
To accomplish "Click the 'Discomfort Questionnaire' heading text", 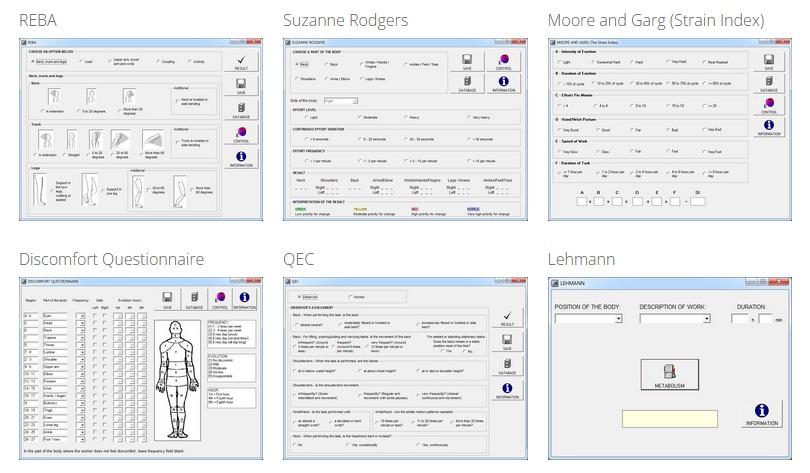I will pos(112,259).
